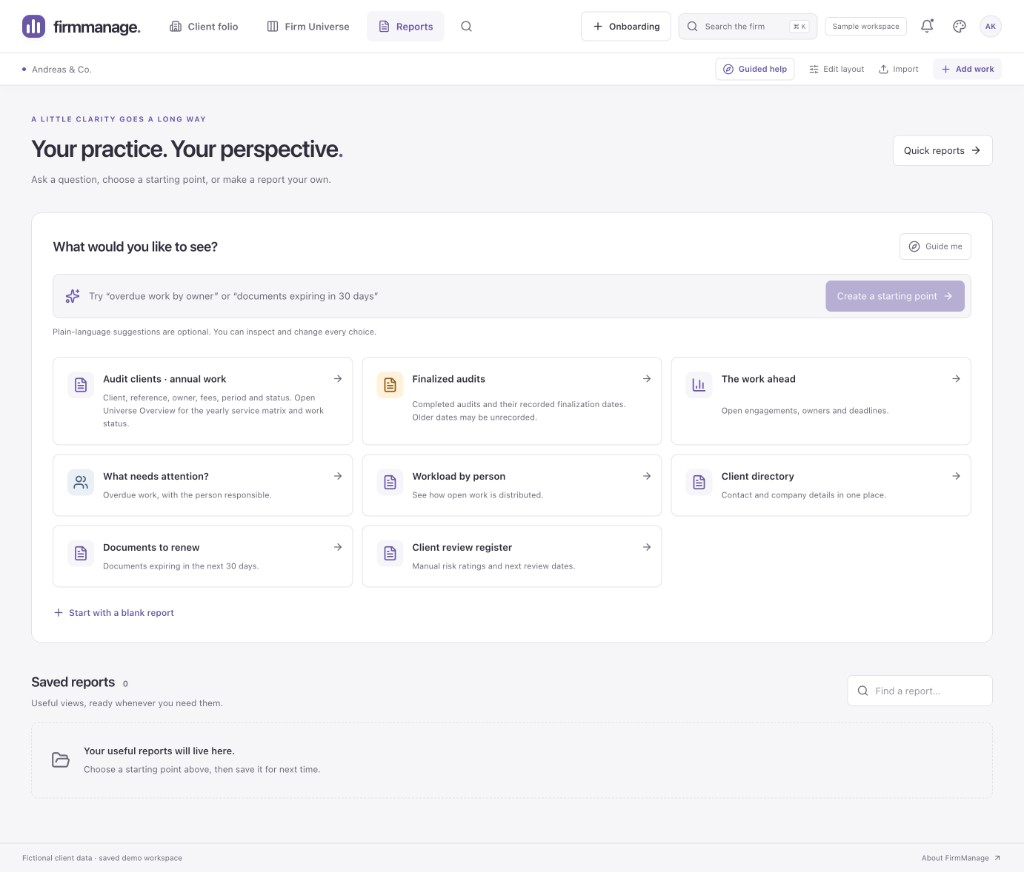The width and height of the screenshot is (1024, 872).
Task: Open Guided help
Action: [x=755, y=69]
